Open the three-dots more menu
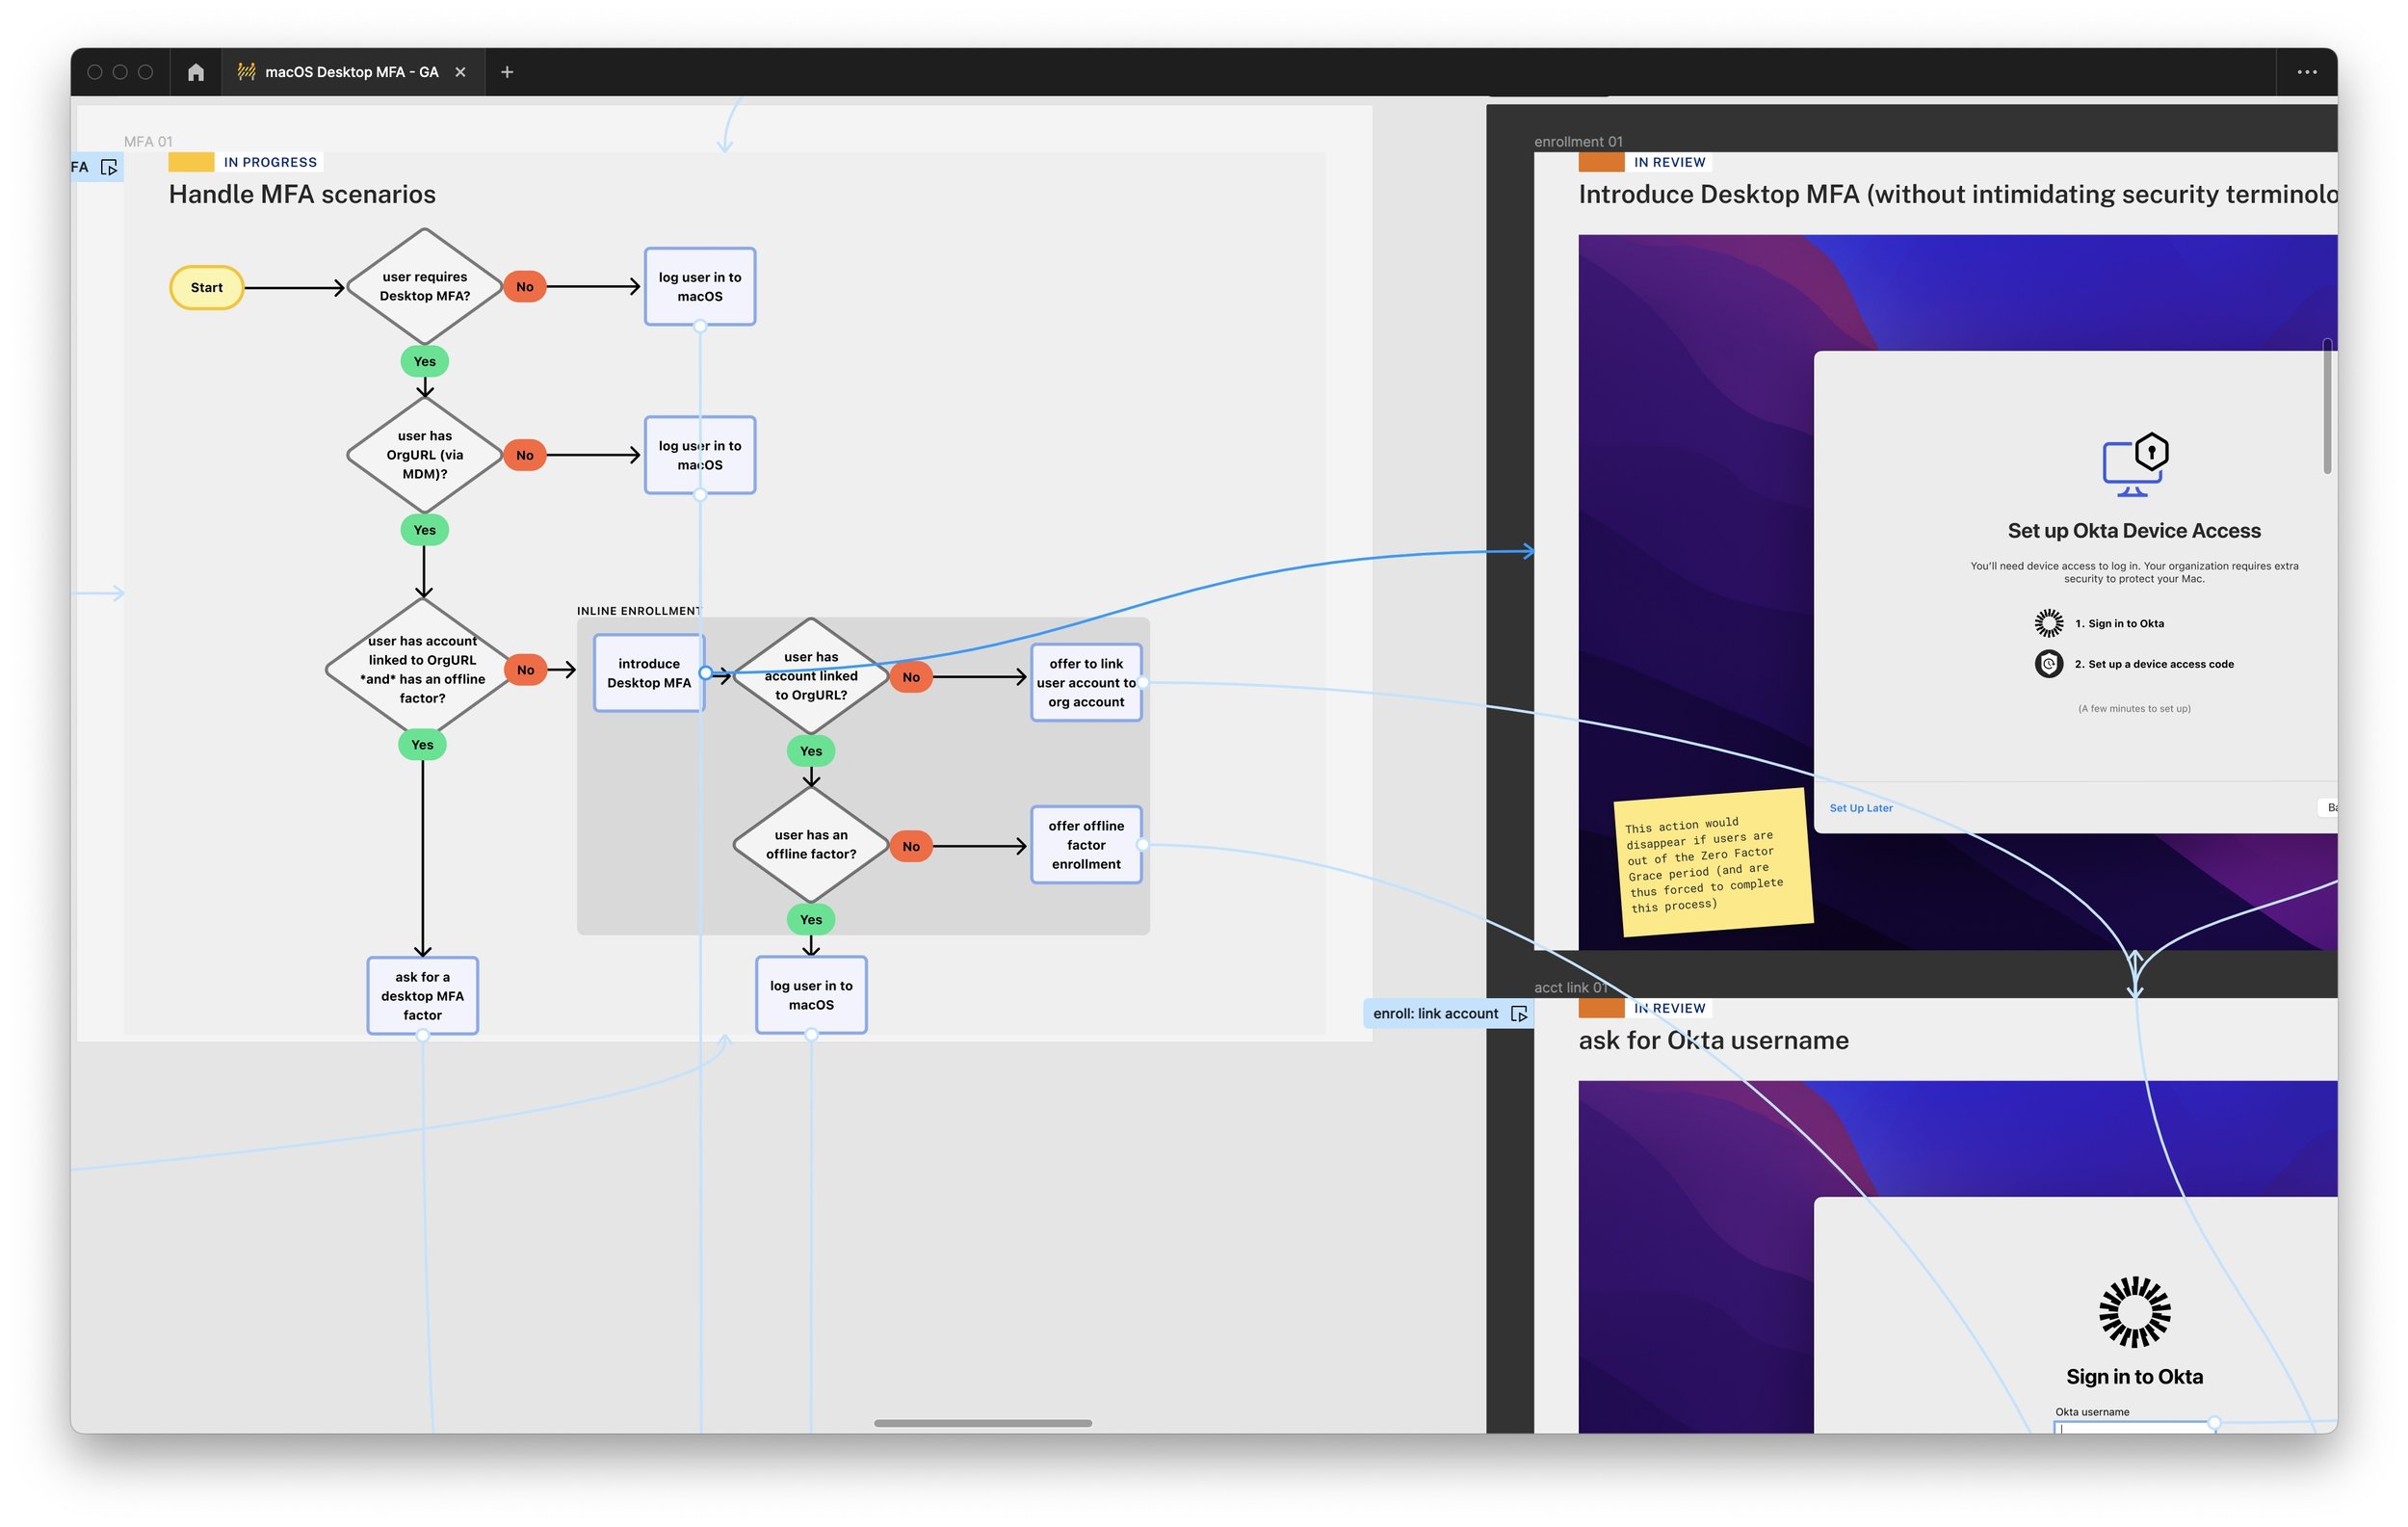Image resolution: width=2408 pixels, height=1527 pixels. pyautogui.click(x=2306, y=72)
